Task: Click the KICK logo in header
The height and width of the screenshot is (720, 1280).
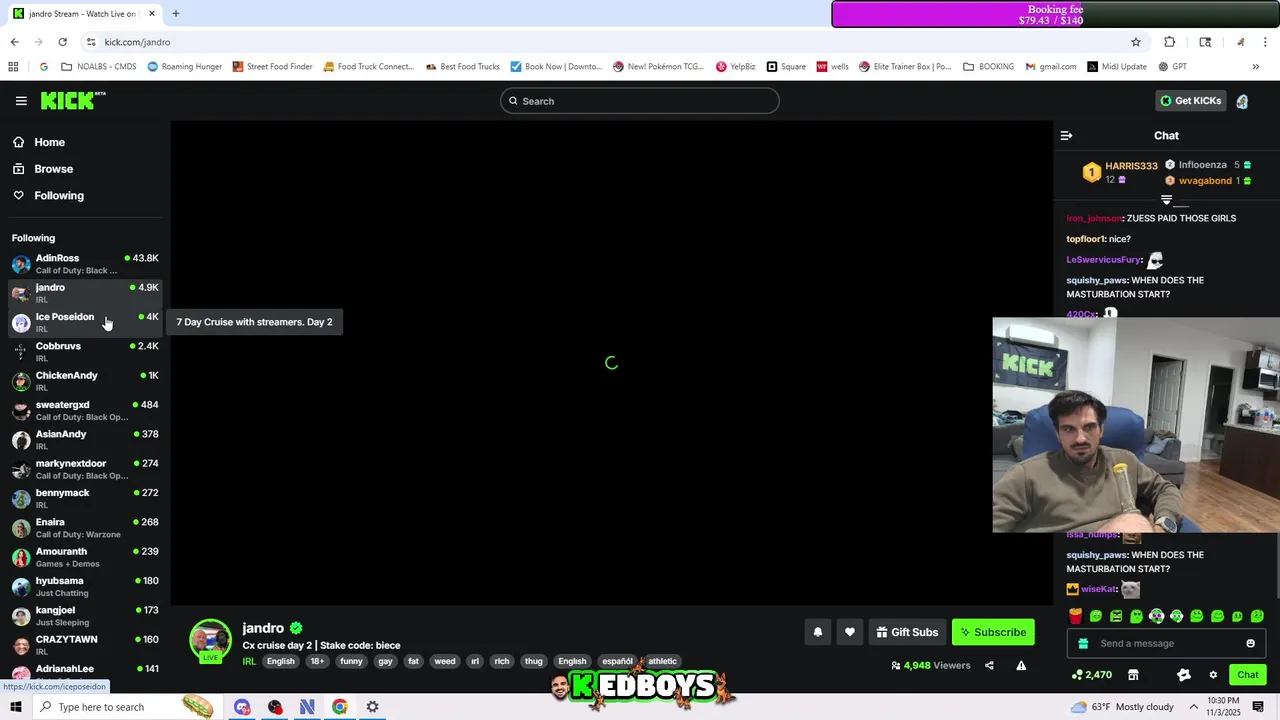Action: tap(72, 100)
